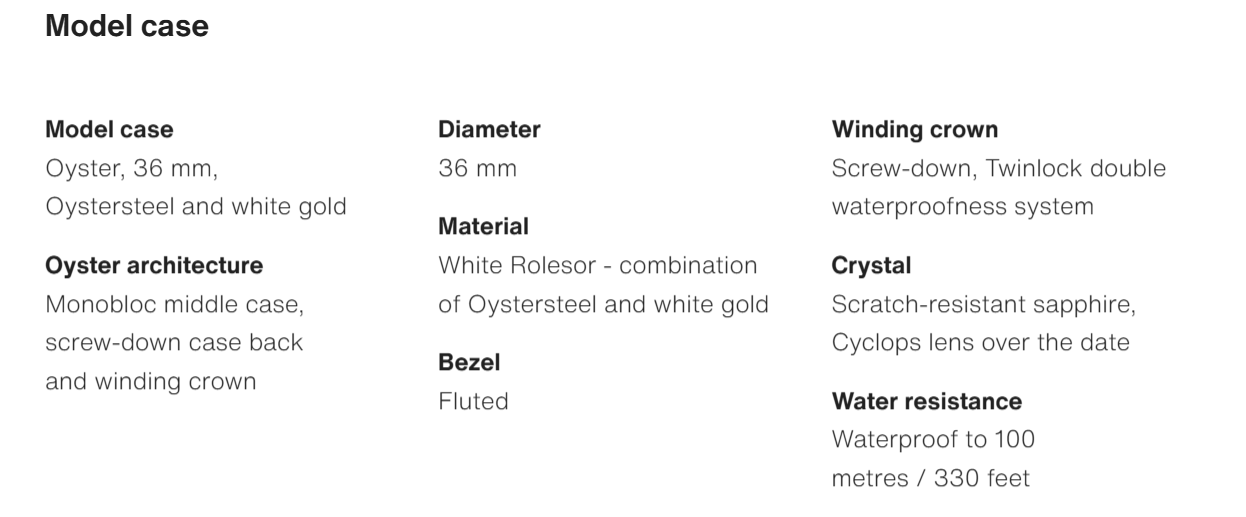The width and height of the screenshot is (1246, 517).
Task: Click the "metres / 330 feet" text line
Action: tap(930, 479)
